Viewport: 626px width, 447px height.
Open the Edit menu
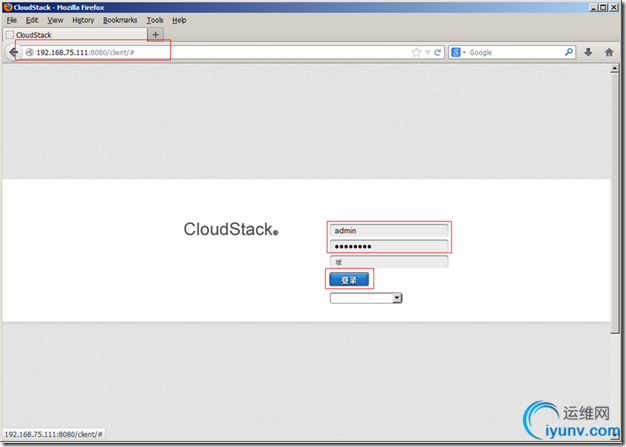32,20
